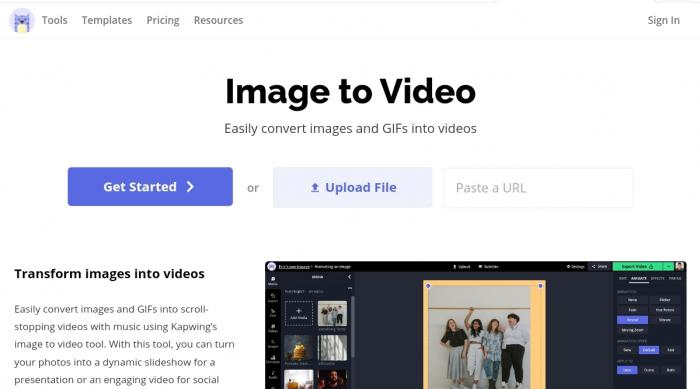700x389 pixels.
Task: Click the Kapwing cat logo
Action: (22, 21)
